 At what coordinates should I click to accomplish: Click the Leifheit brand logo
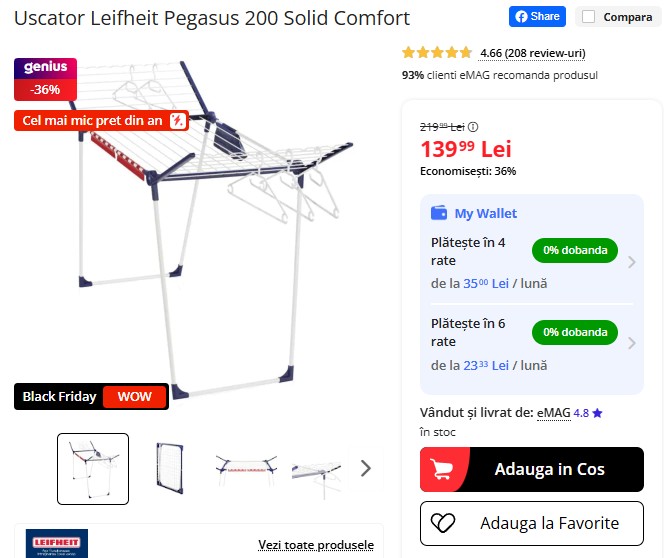point(57,541)
